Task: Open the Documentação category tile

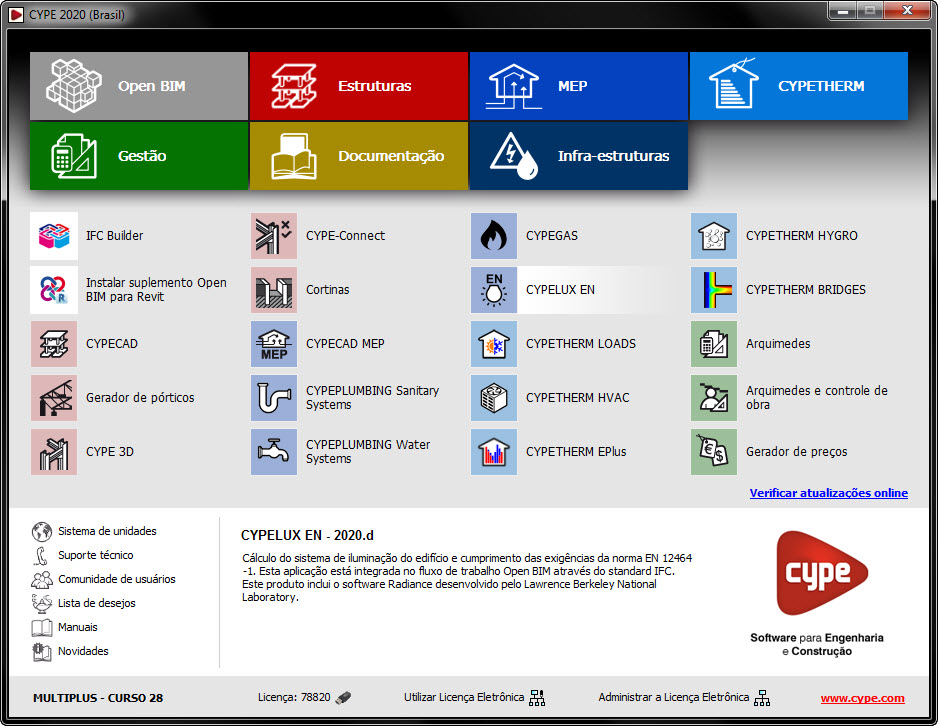Action: click(359, 156)
